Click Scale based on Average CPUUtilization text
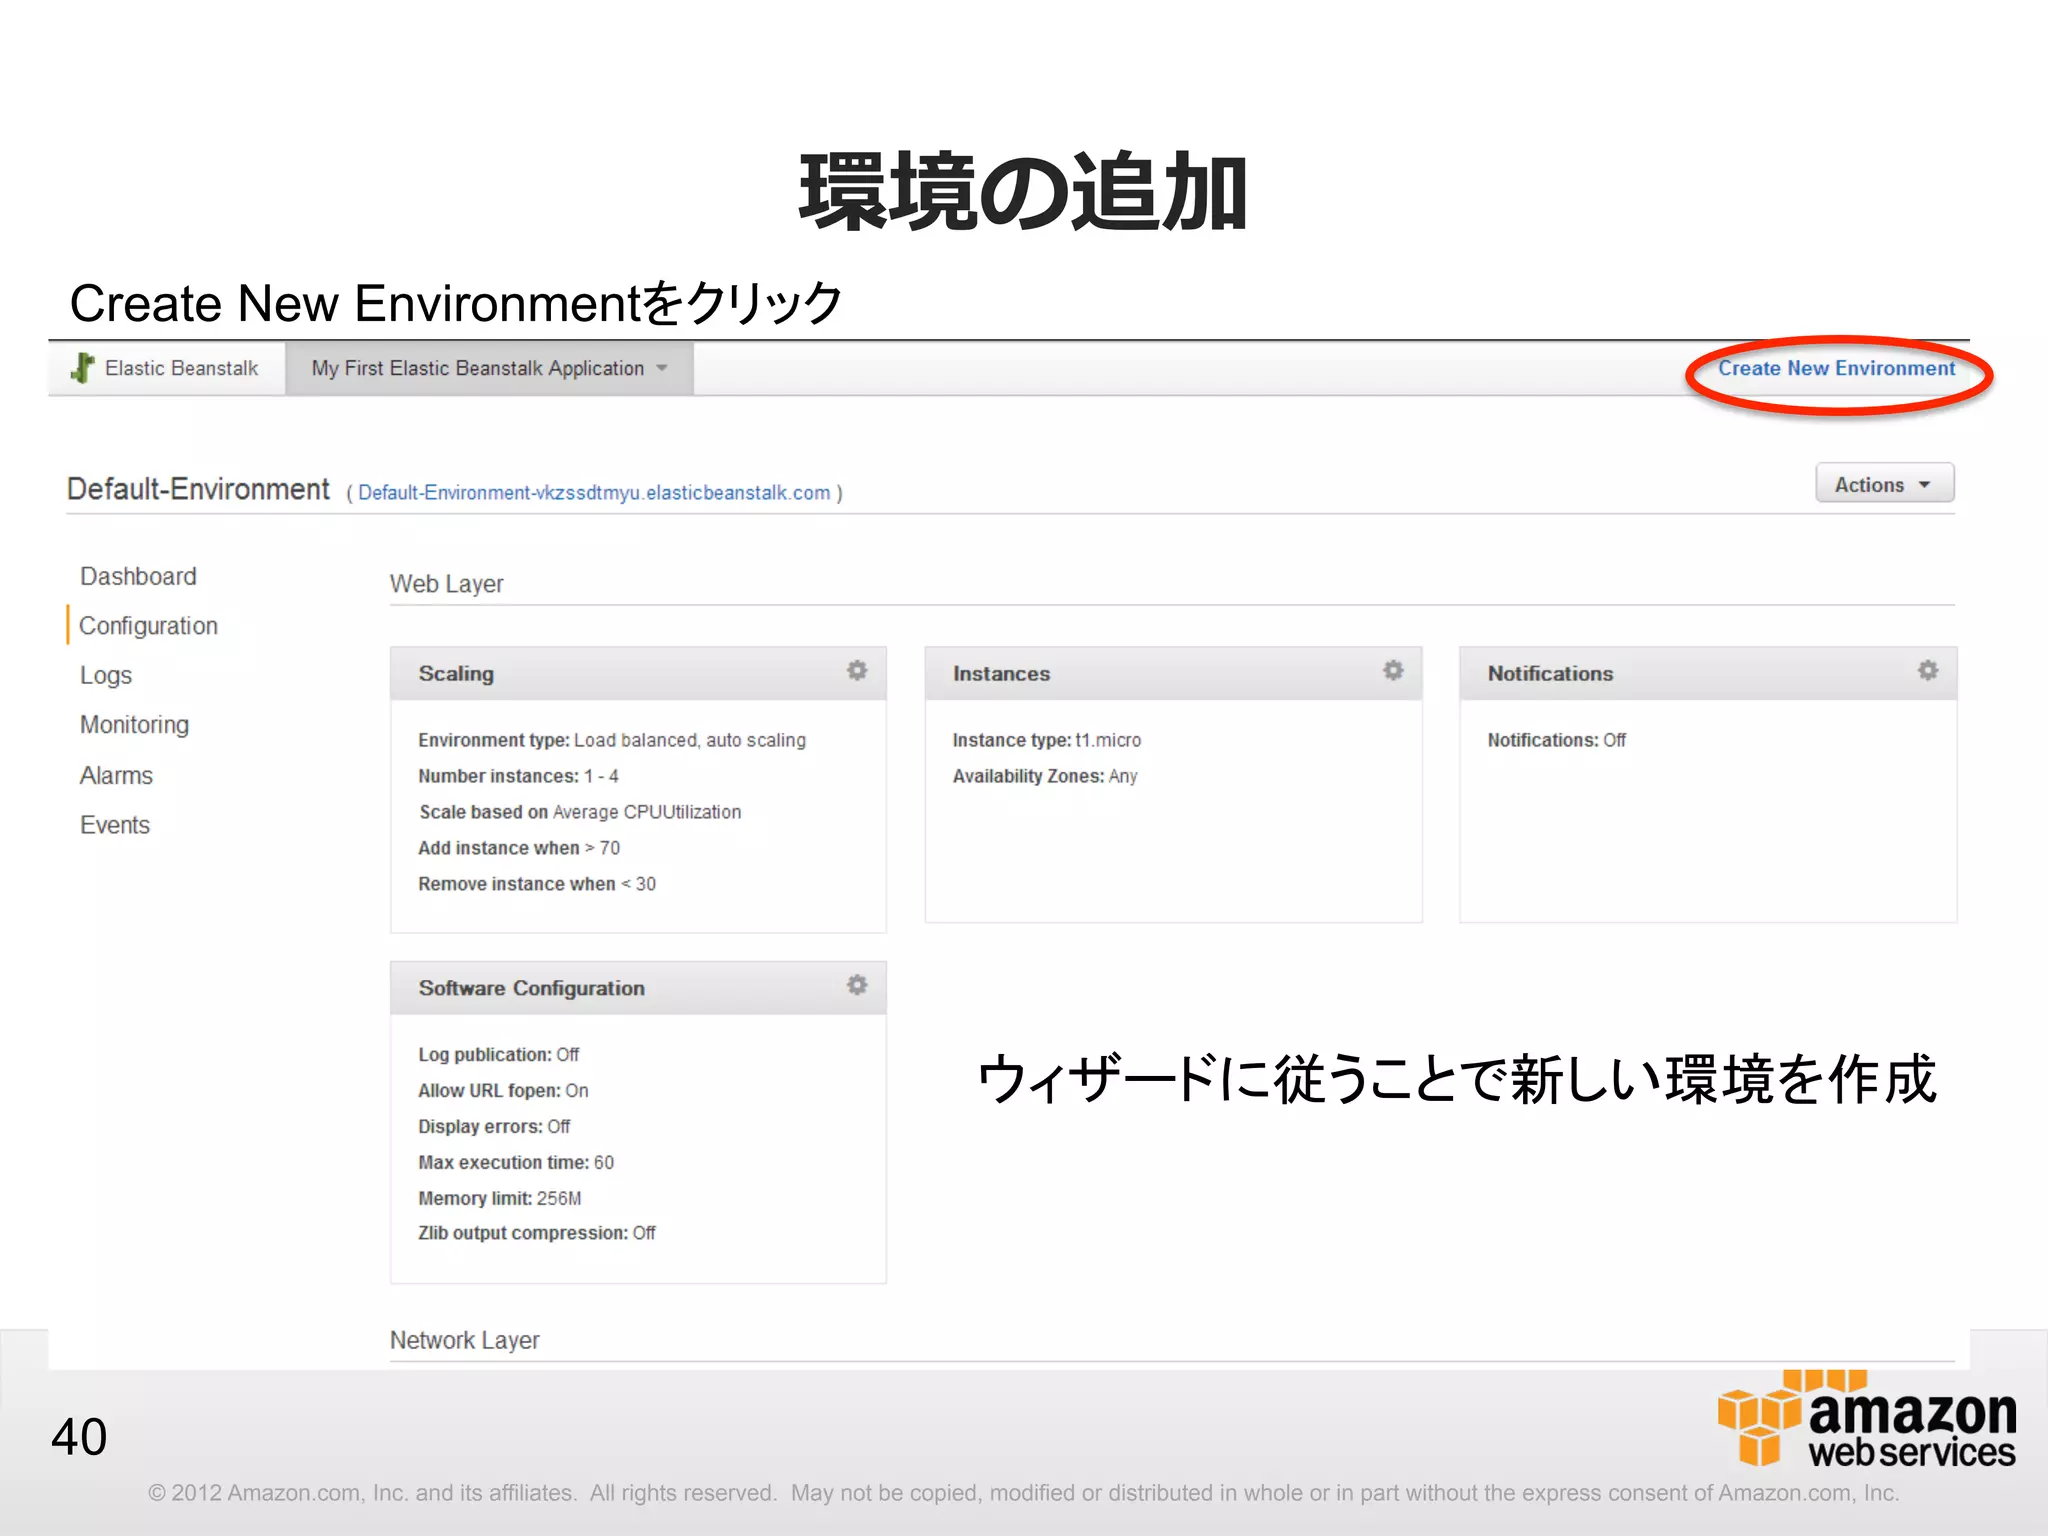Image resolution: width=2048 pixels, height=1536 pixels. point(580,812)
